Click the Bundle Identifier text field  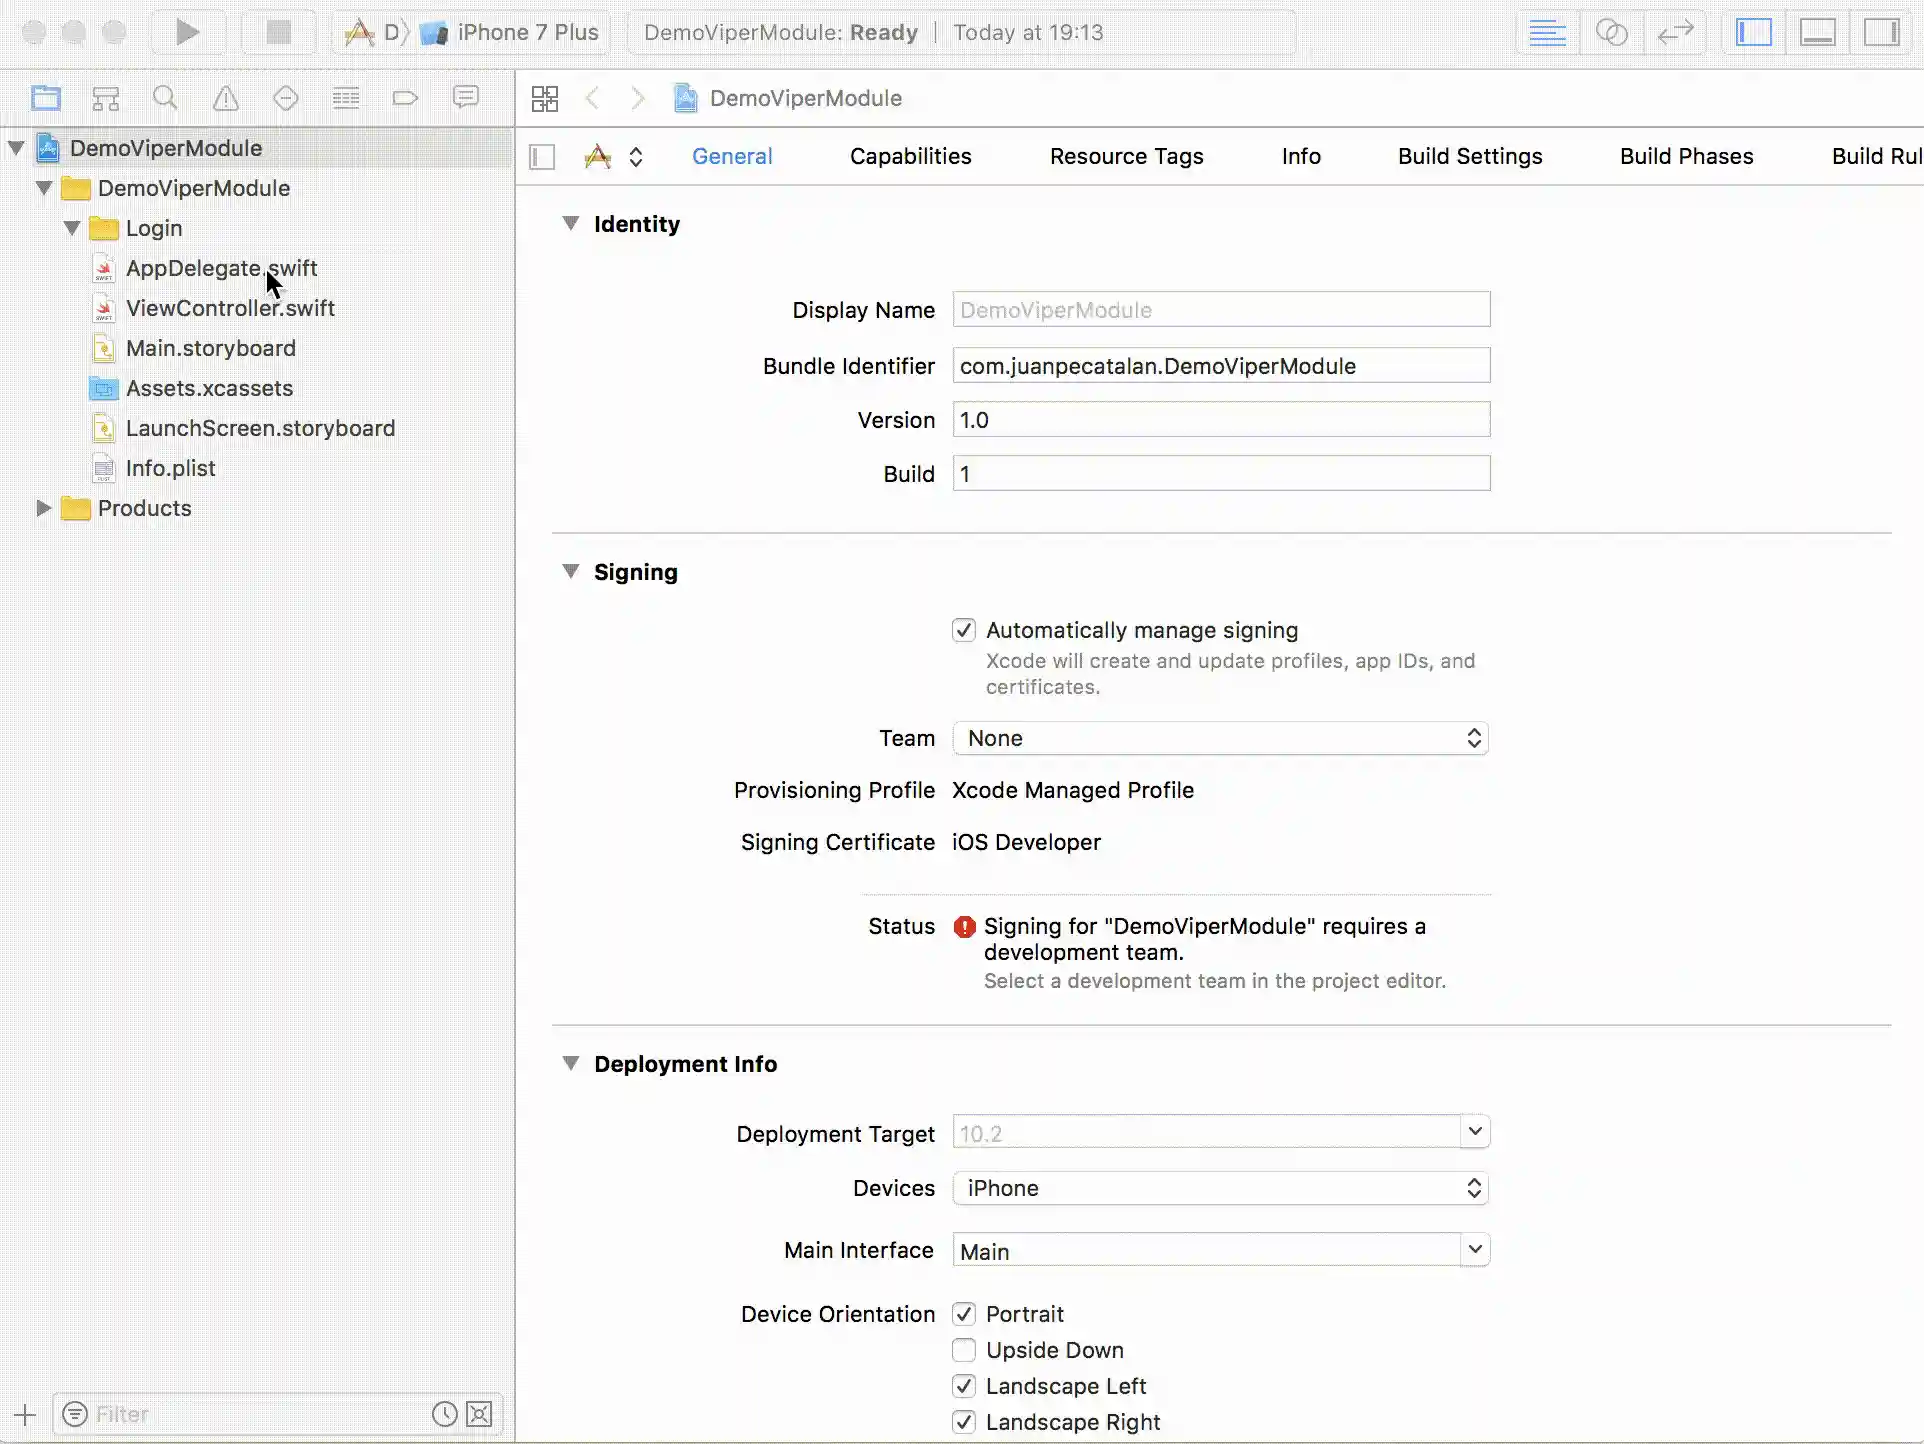[1220, 366]
